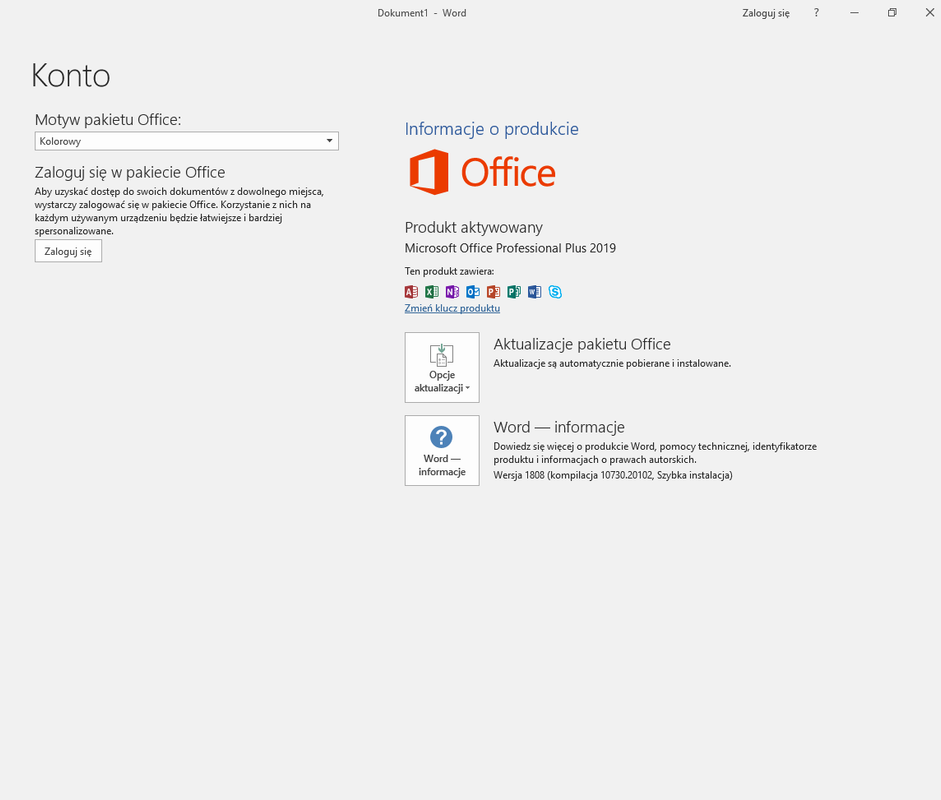Click the Informacje o produkcie heading

point(492,129)
